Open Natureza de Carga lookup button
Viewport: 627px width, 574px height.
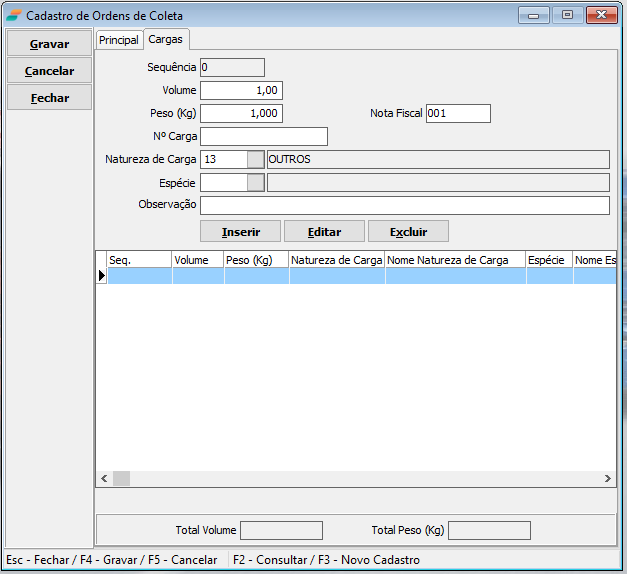[256, 159]
